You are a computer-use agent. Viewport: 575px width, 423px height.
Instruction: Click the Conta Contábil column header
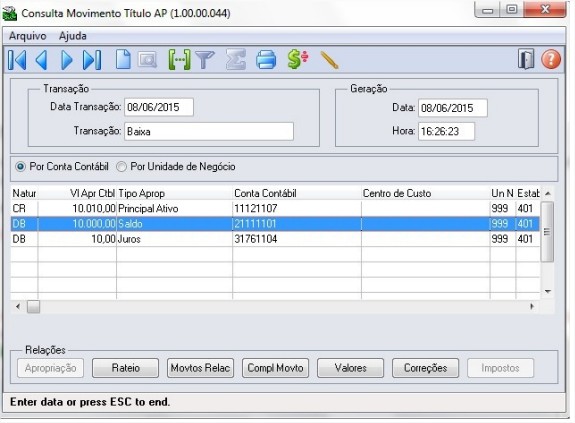[x=297, y=193]
